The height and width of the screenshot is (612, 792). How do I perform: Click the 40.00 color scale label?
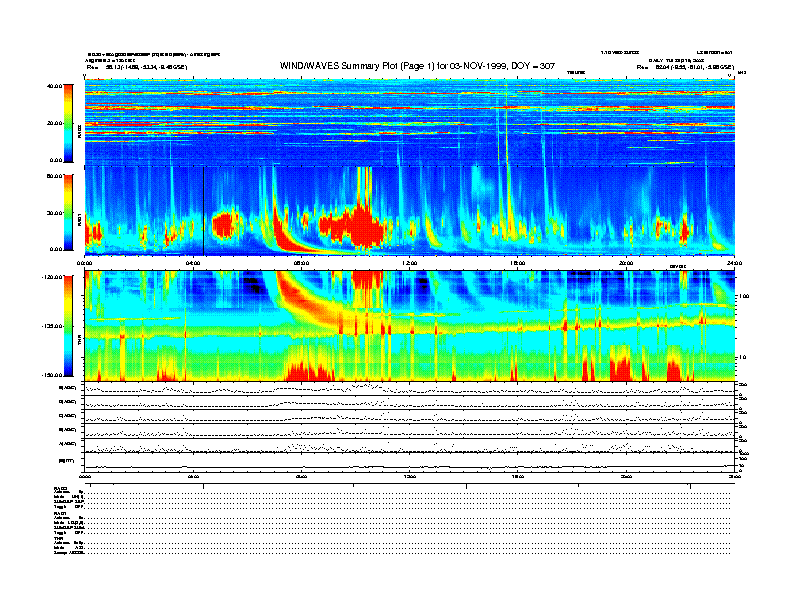click(54, 86)
